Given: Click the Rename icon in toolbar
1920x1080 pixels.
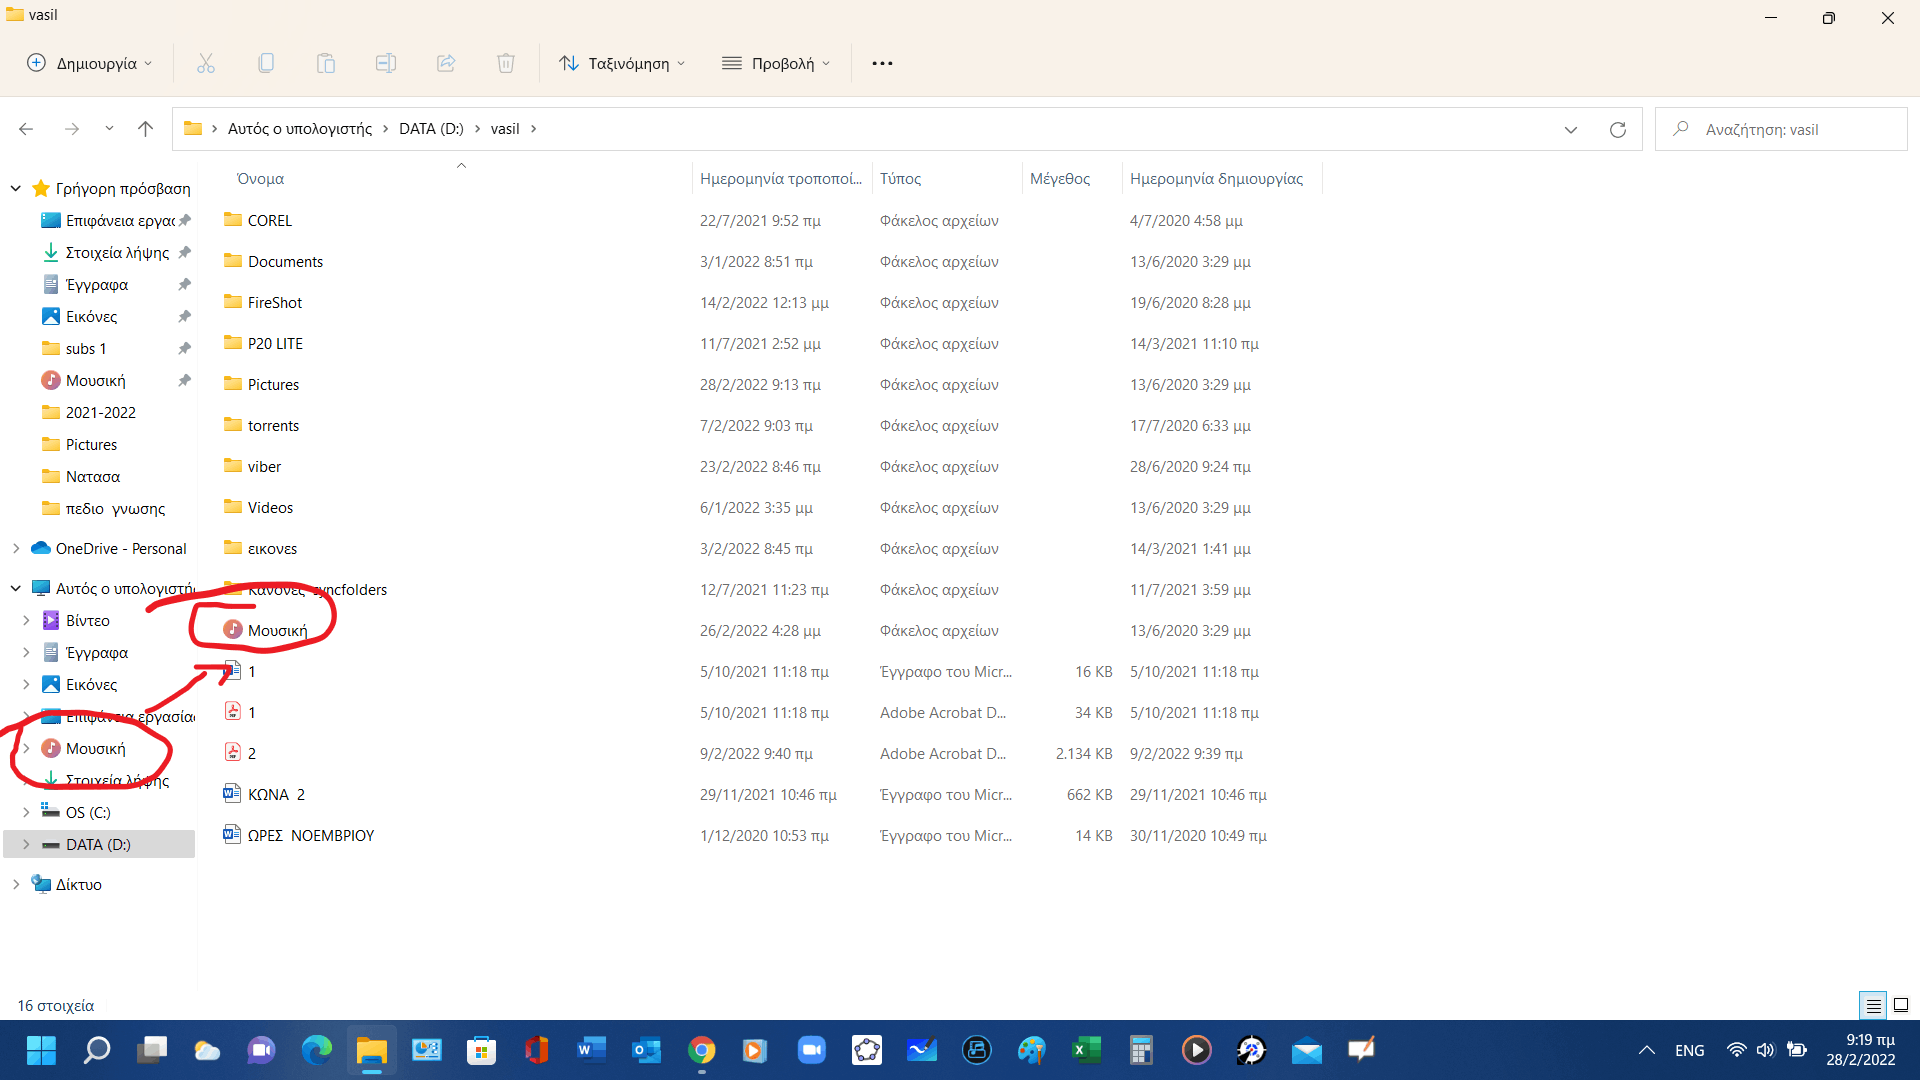Looking at the screenshot, I should click(x=386, y=63).
